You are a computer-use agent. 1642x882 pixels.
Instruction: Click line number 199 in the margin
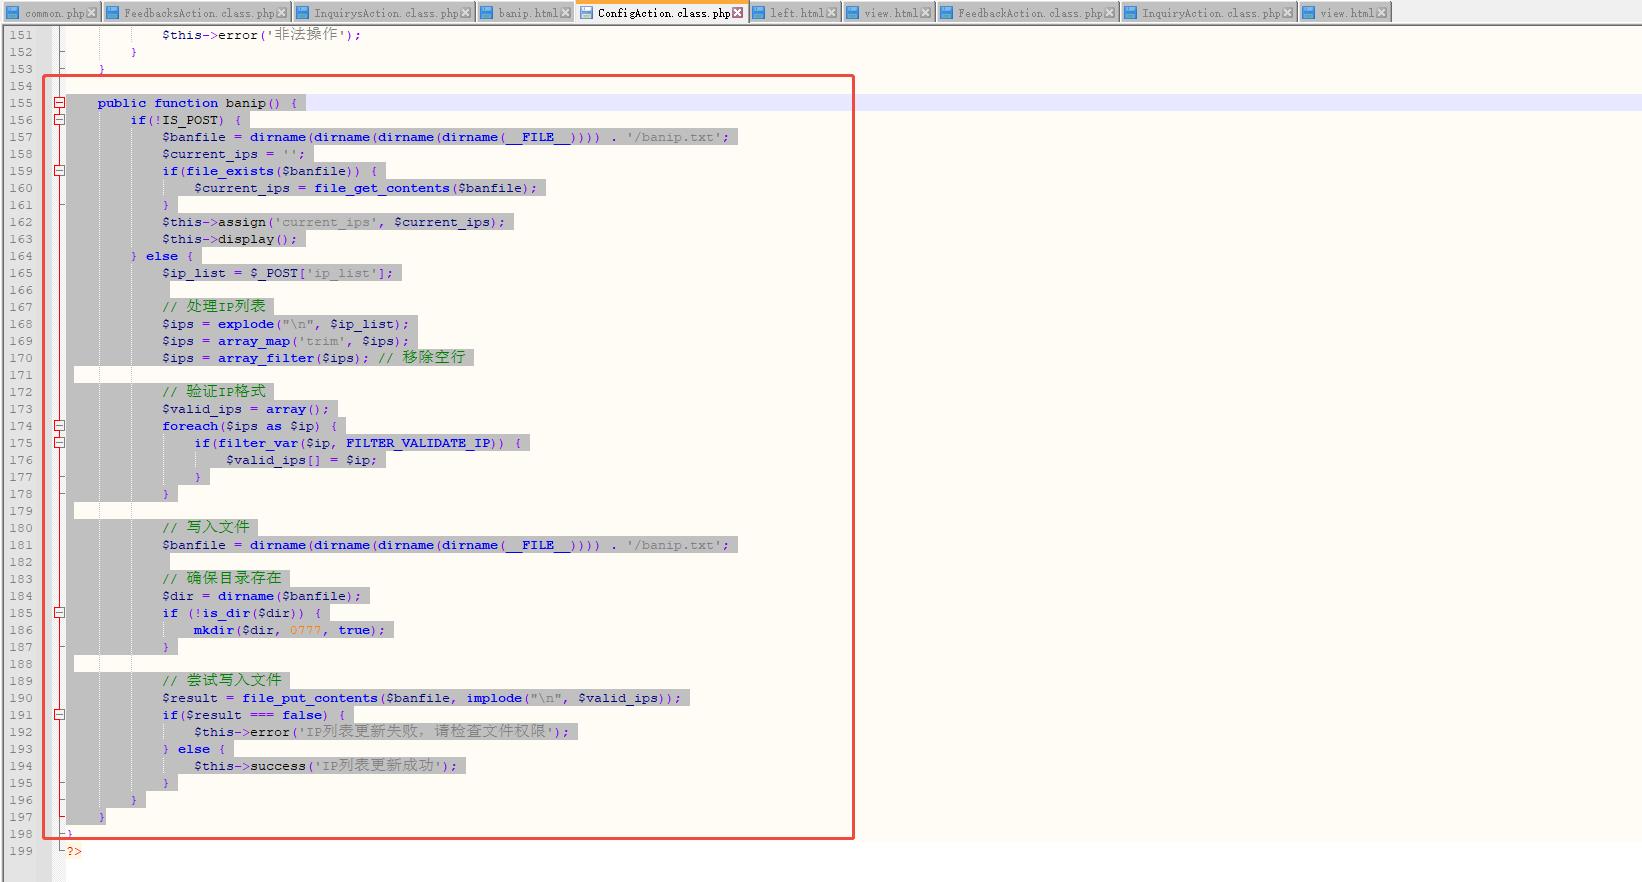pyautogui.click(x=21, y=851)
